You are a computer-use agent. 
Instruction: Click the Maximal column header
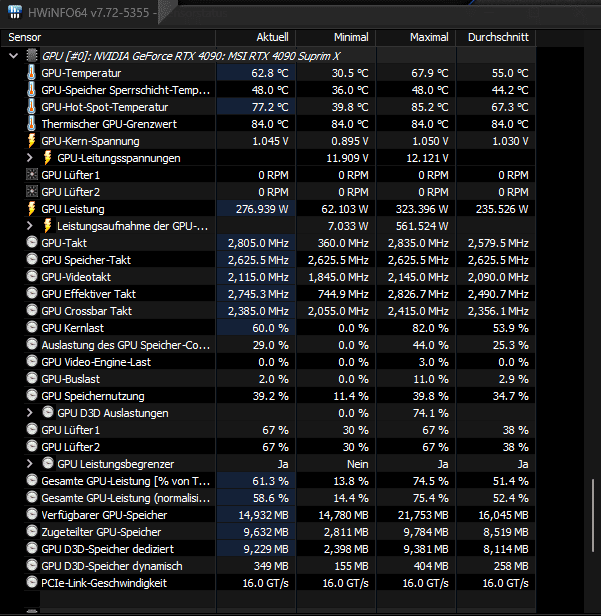(416, 37)
